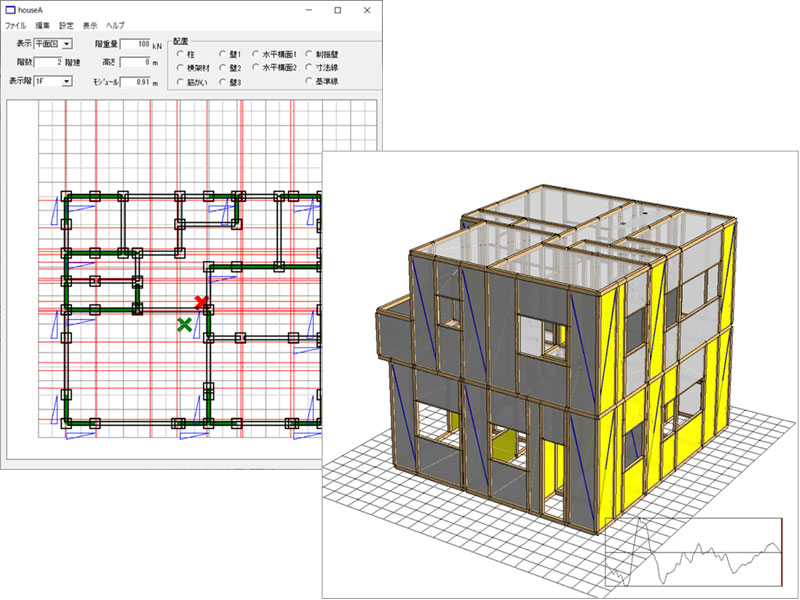Choose the 制振壁 radio button
Viewport: 800px width, 600px height.
coord(310,53)
